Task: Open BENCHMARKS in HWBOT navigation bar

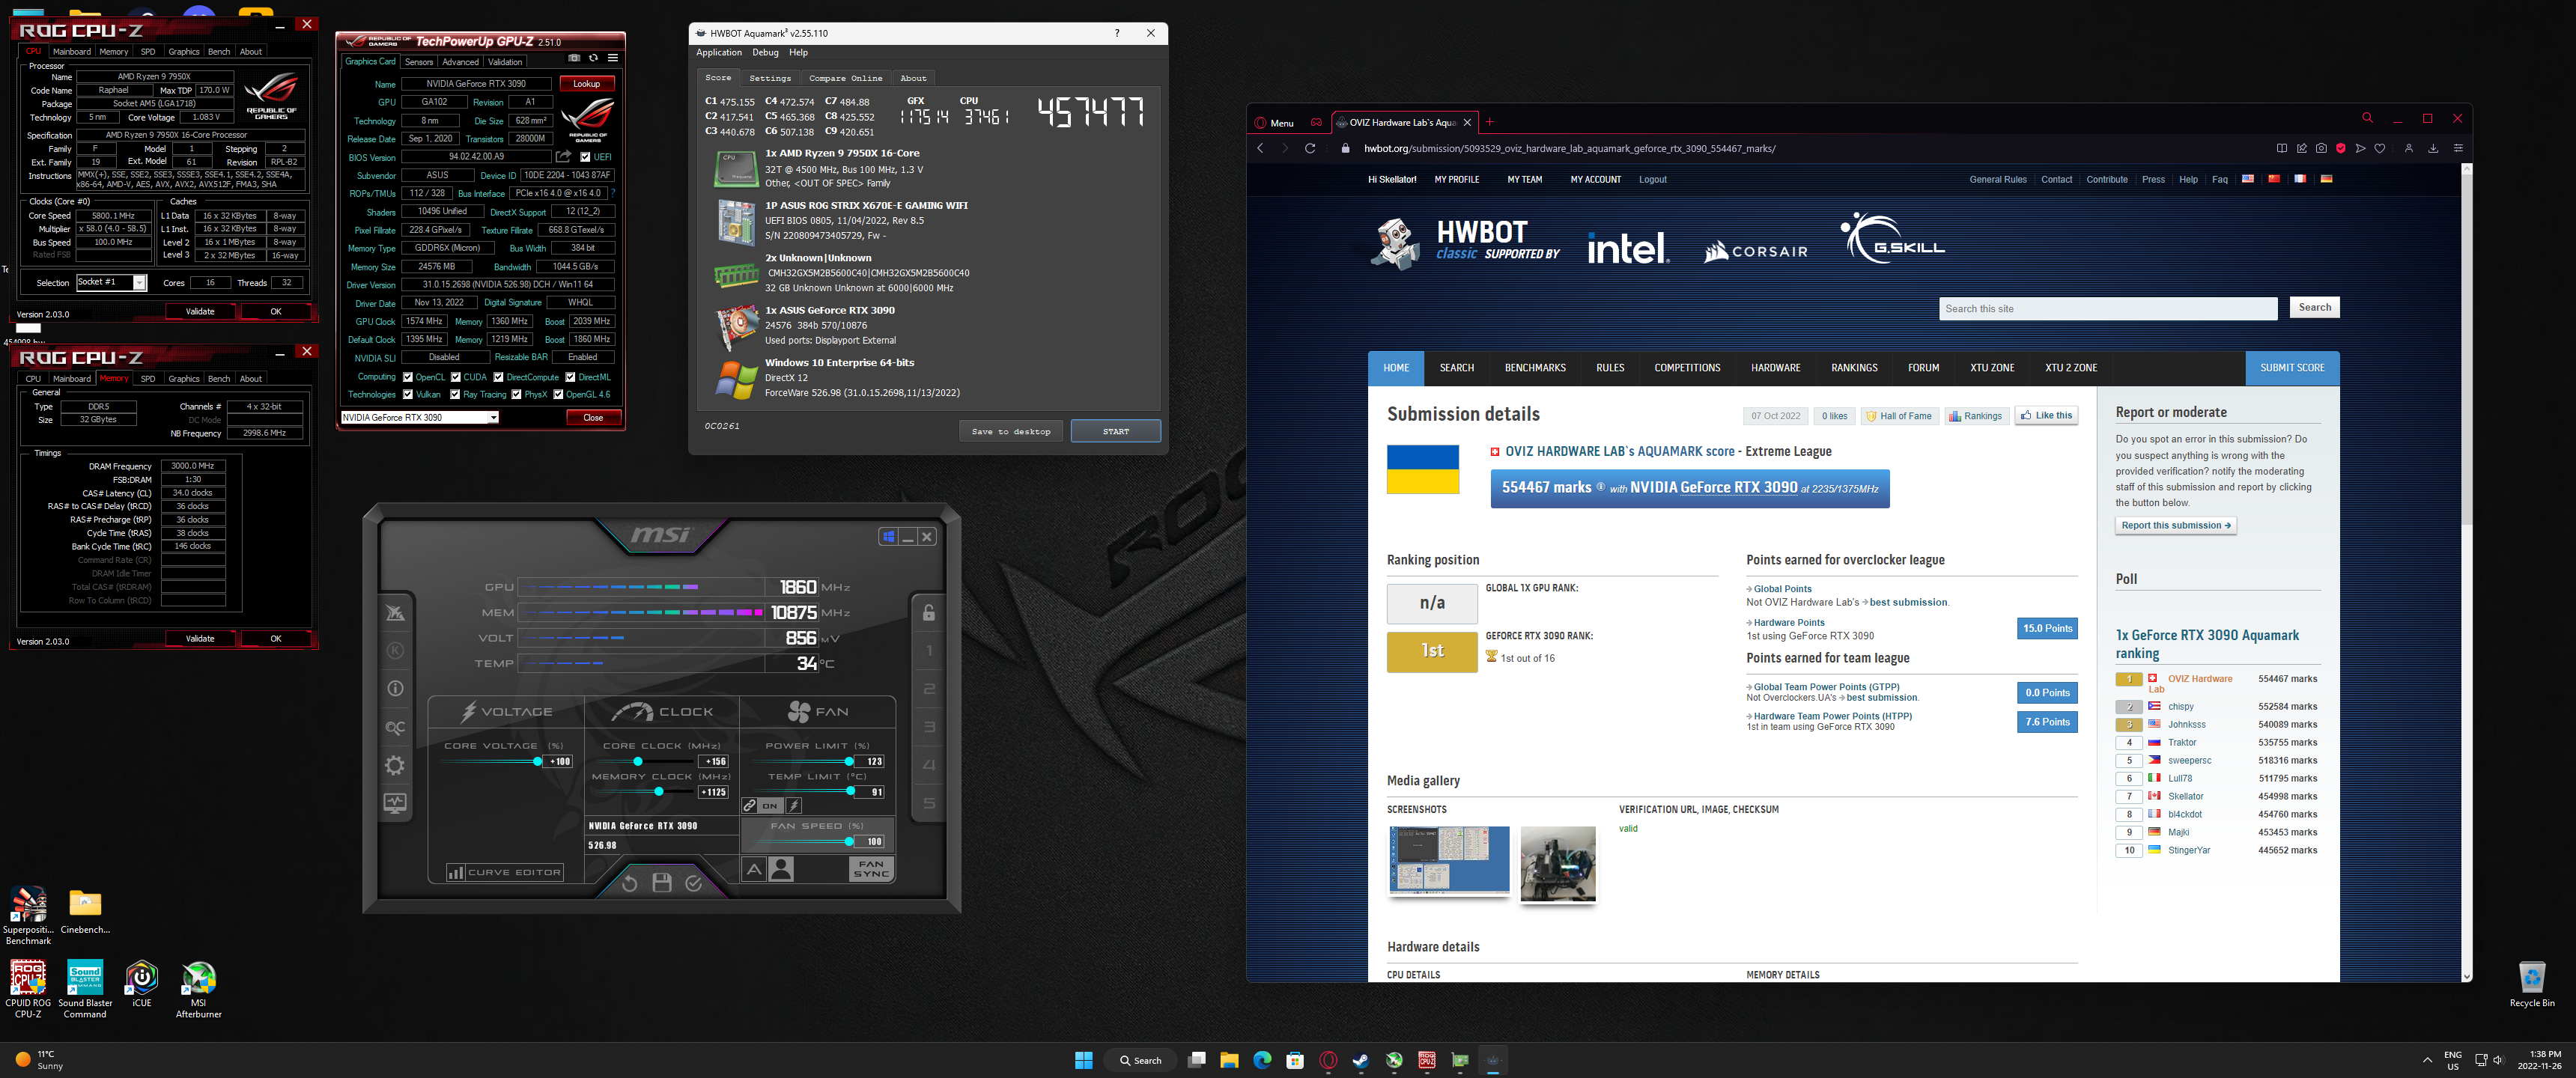Action: [x=1535, y=368]
